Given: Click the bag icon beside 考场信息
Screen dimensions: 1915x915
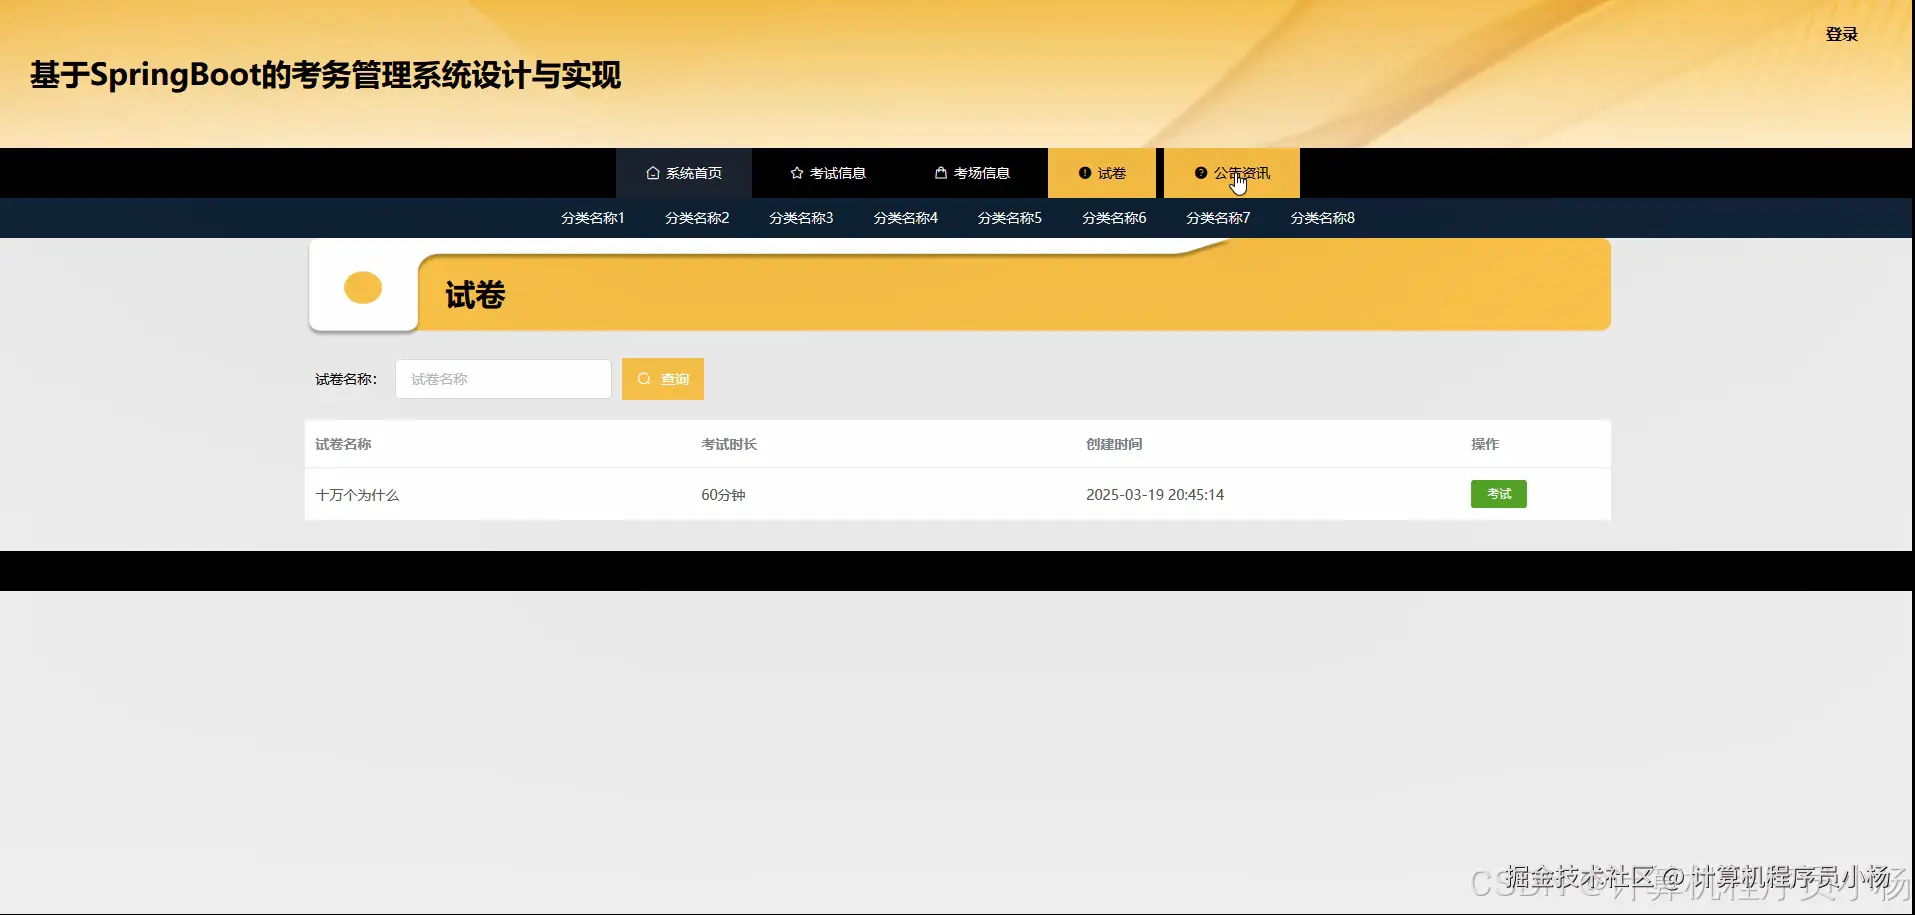Looking at the screenshot, I should [941, 173].
